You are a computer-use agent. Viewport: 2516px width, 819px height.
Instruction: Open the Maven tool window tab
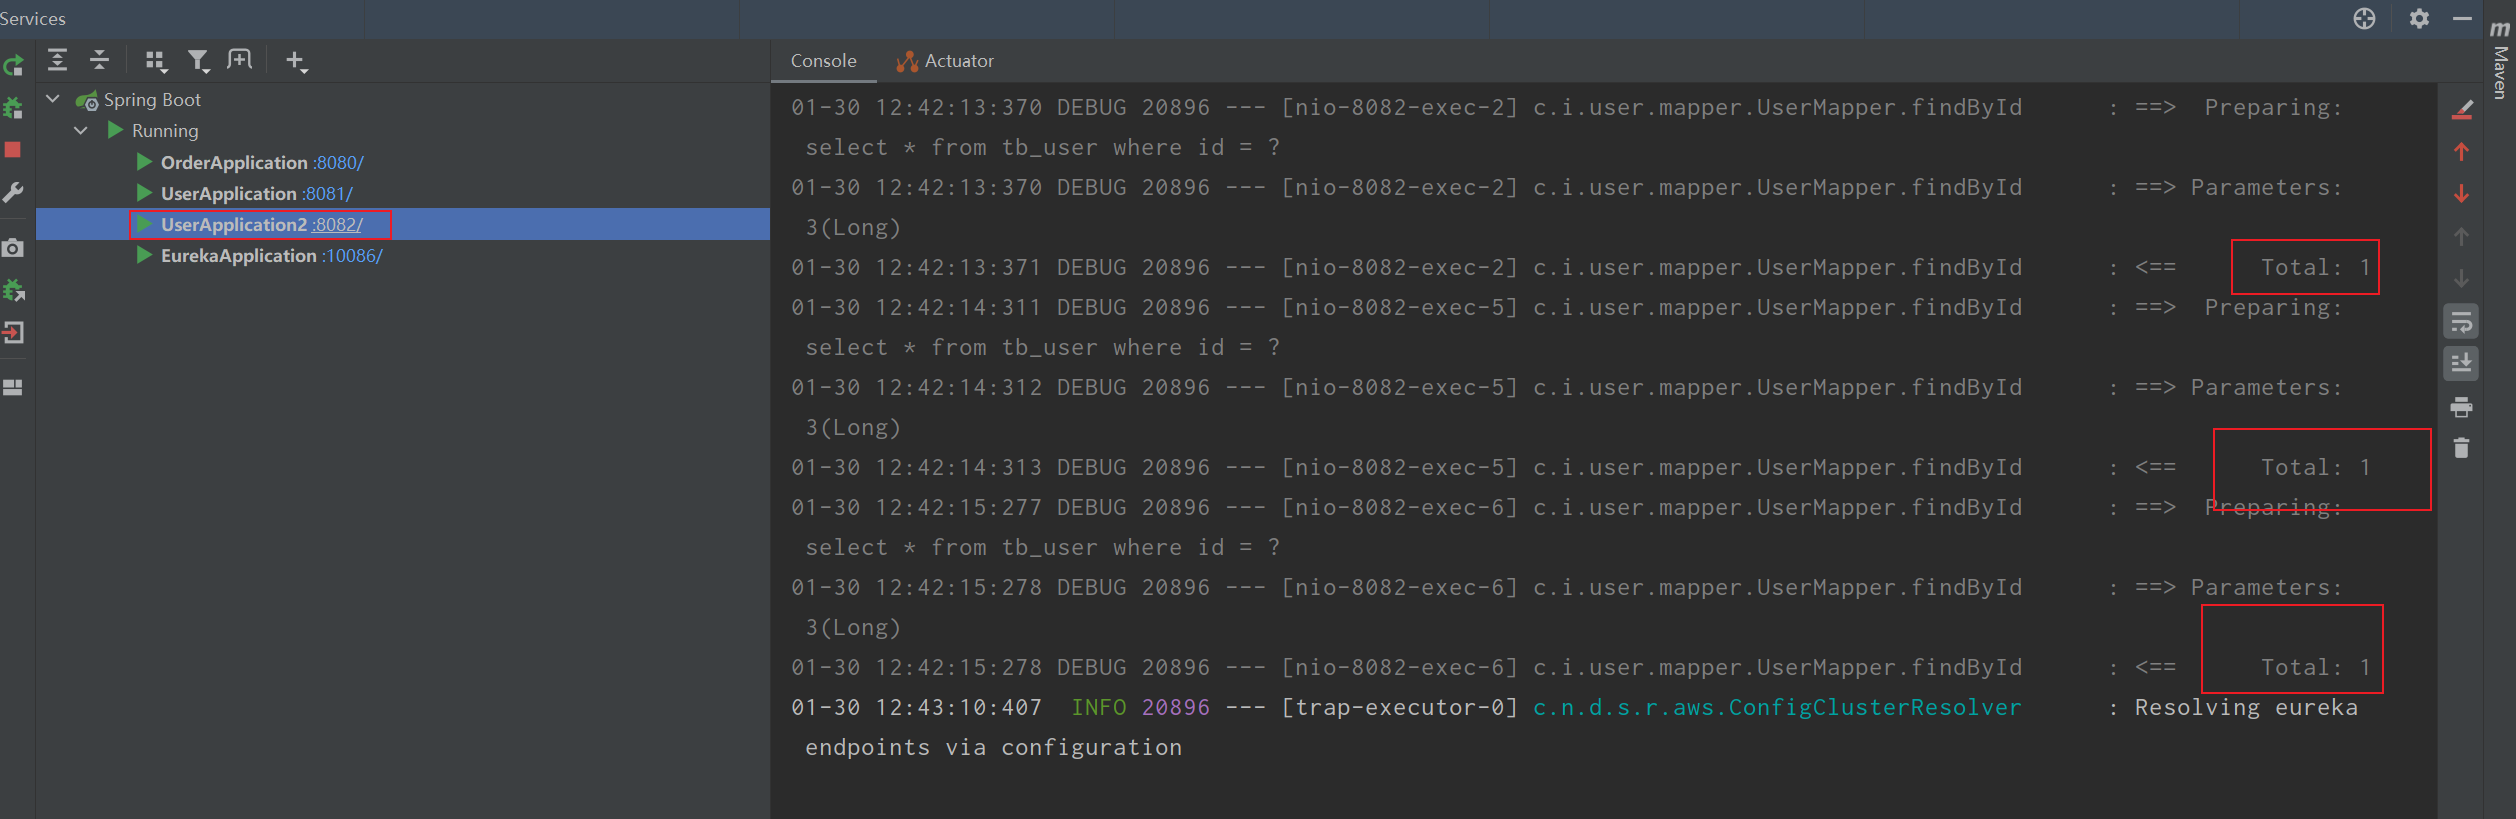2500,60
